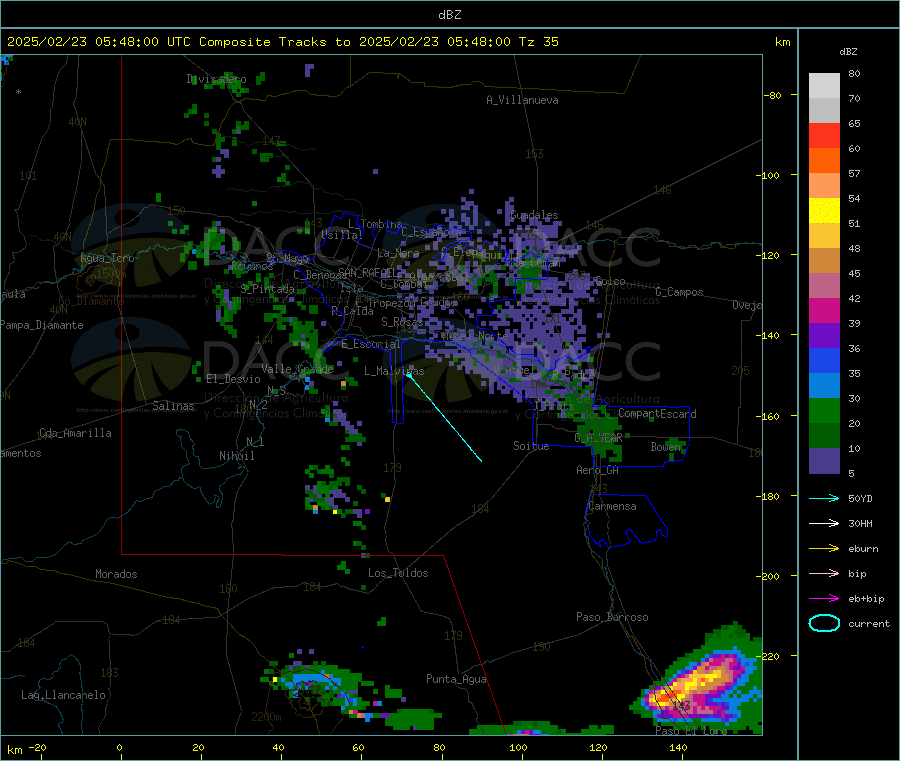Choose the tan 45-48 dBZ swatch
Viewport: 900px width, 761px height.
click(824, 261)
